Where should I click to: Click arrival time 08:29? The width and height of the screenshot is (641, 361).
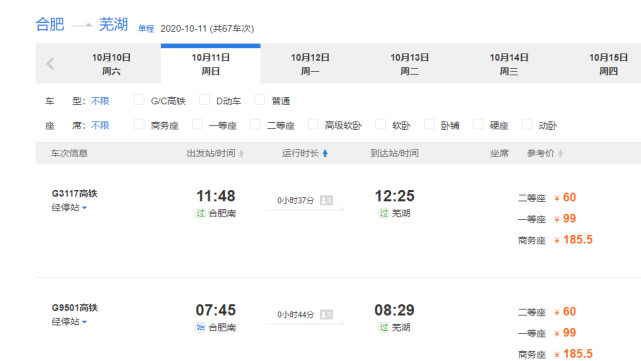394,310
